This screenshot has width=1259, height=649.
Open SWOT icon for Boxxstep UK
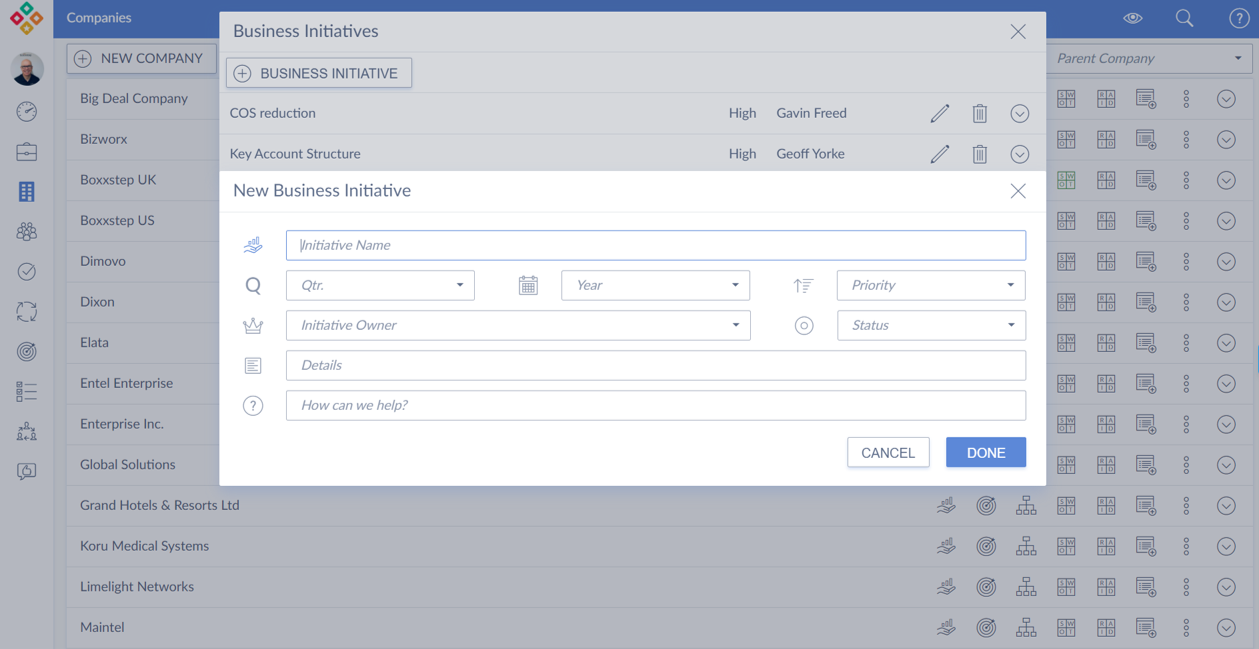(x=1066, y=180)
